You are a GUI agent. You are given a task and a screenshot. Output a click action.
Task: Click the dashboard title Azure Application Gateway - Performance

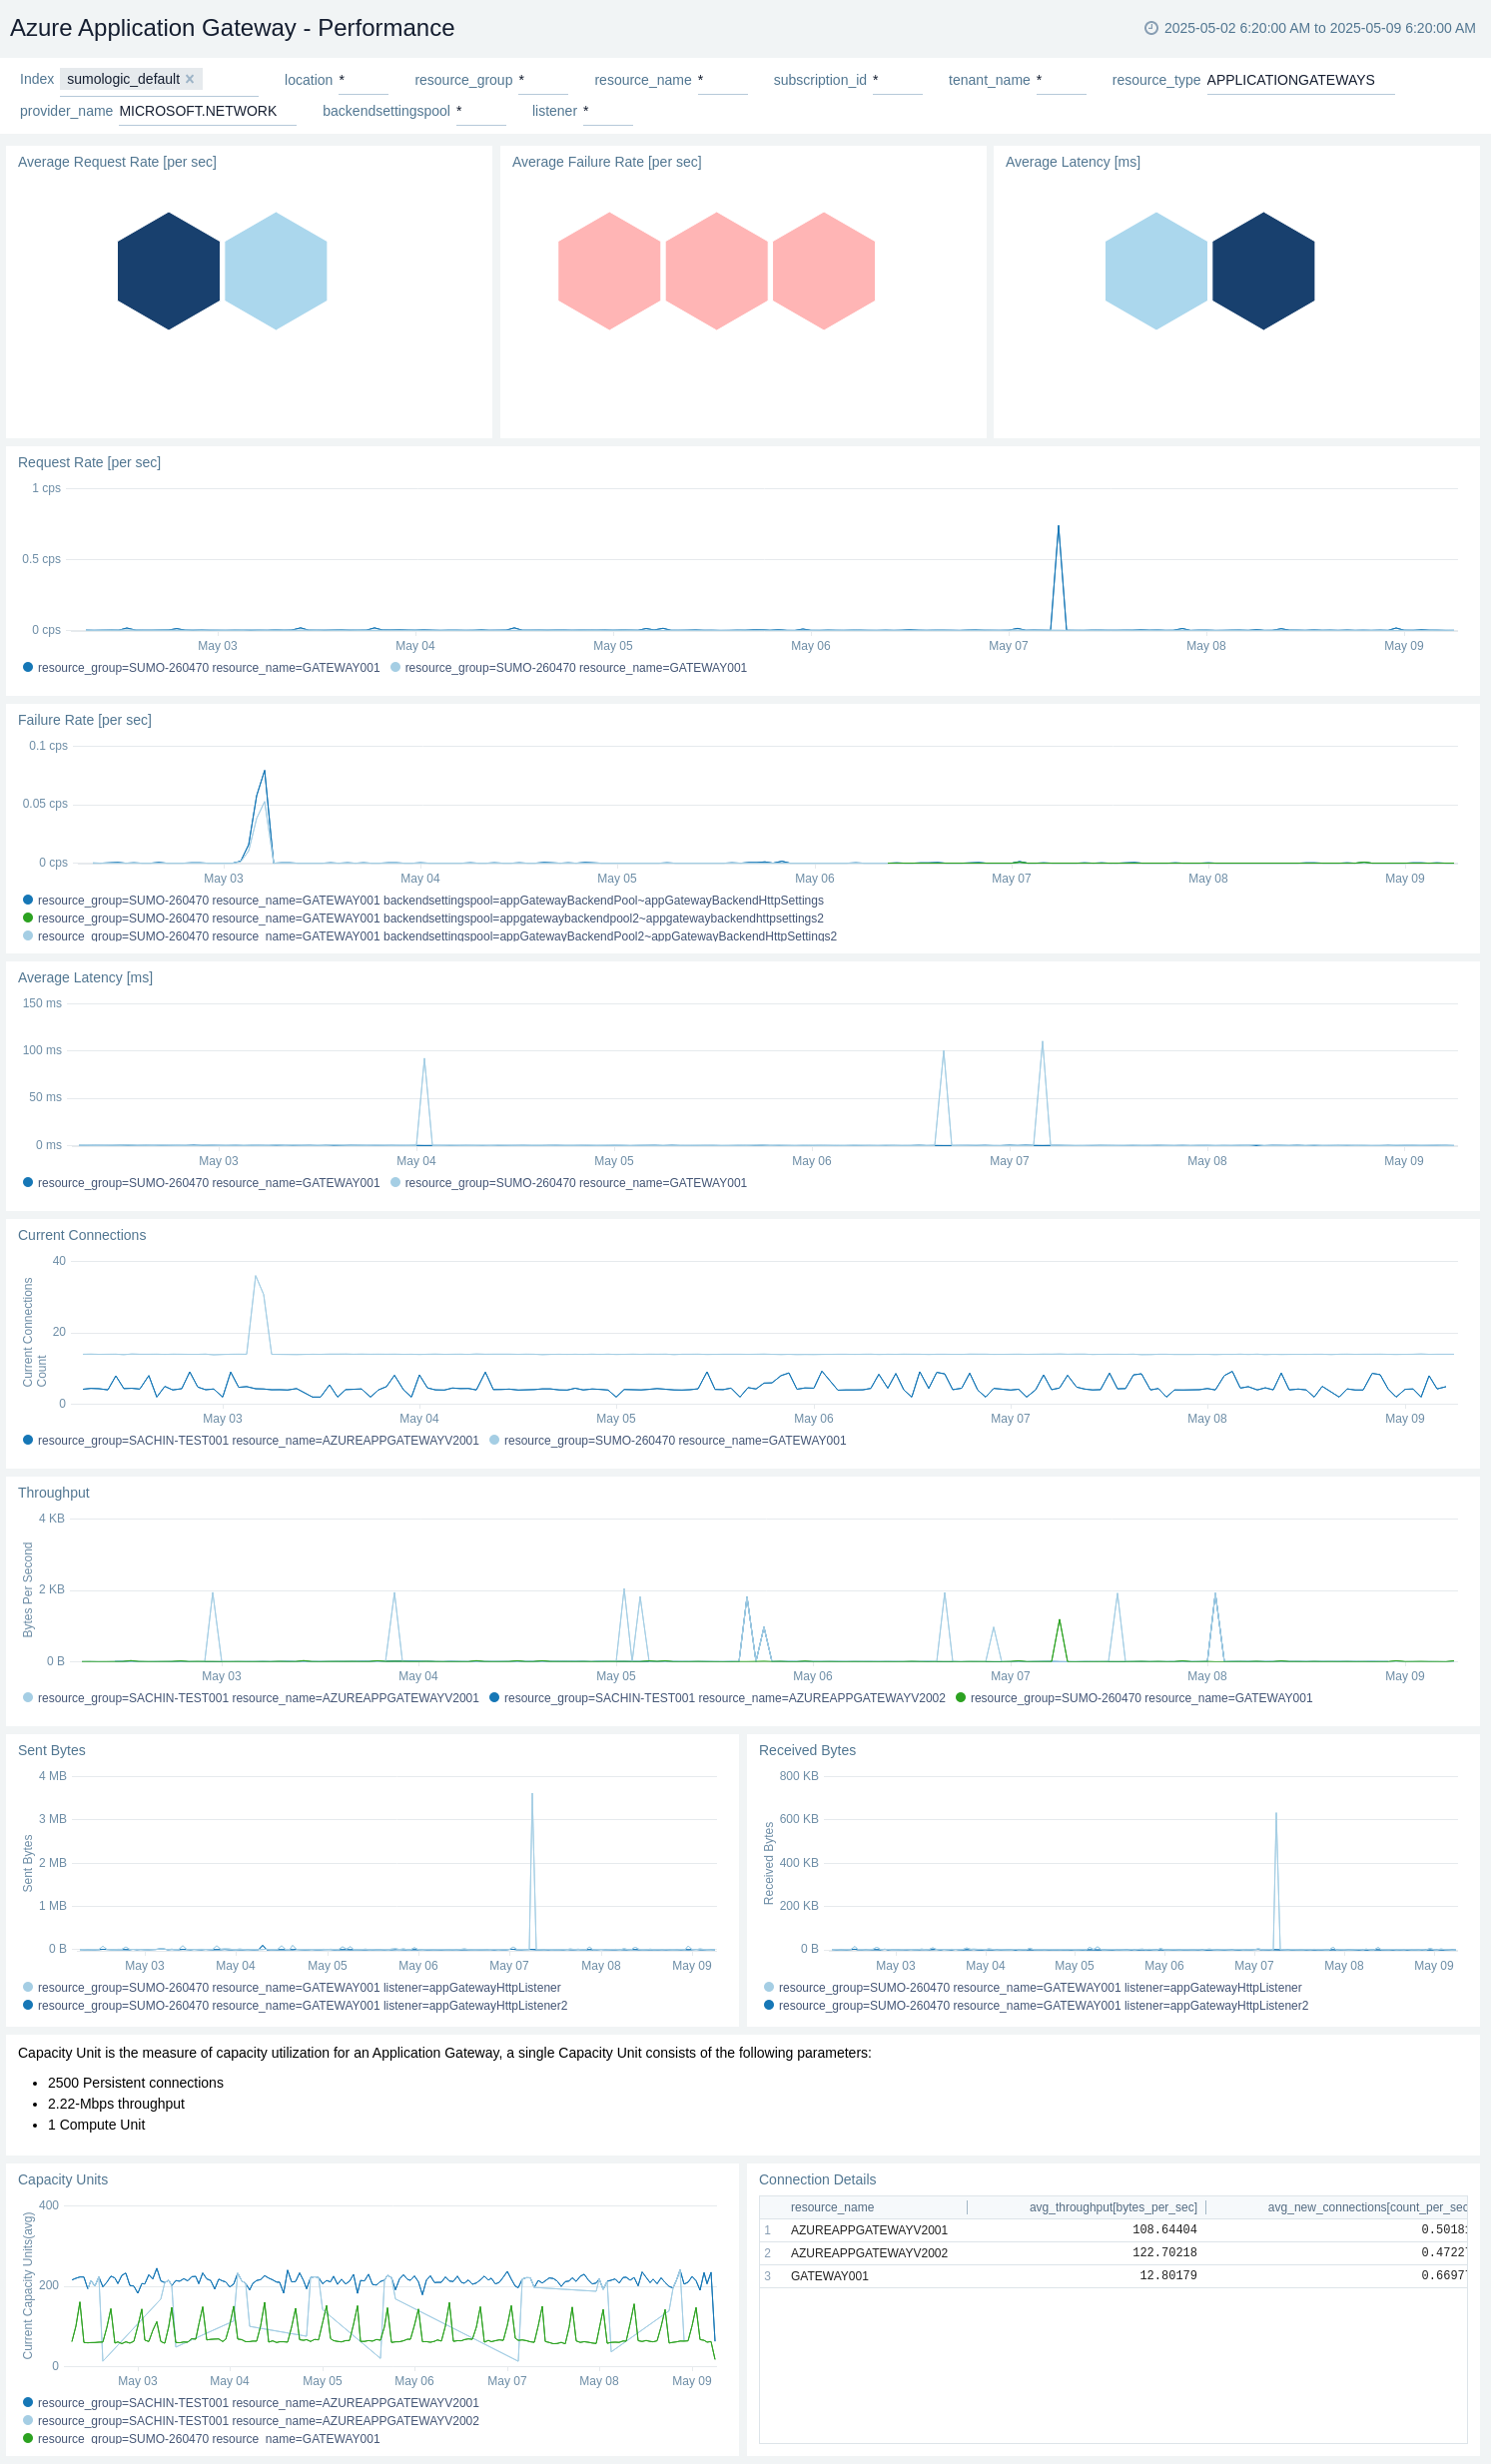coord(232,28)
